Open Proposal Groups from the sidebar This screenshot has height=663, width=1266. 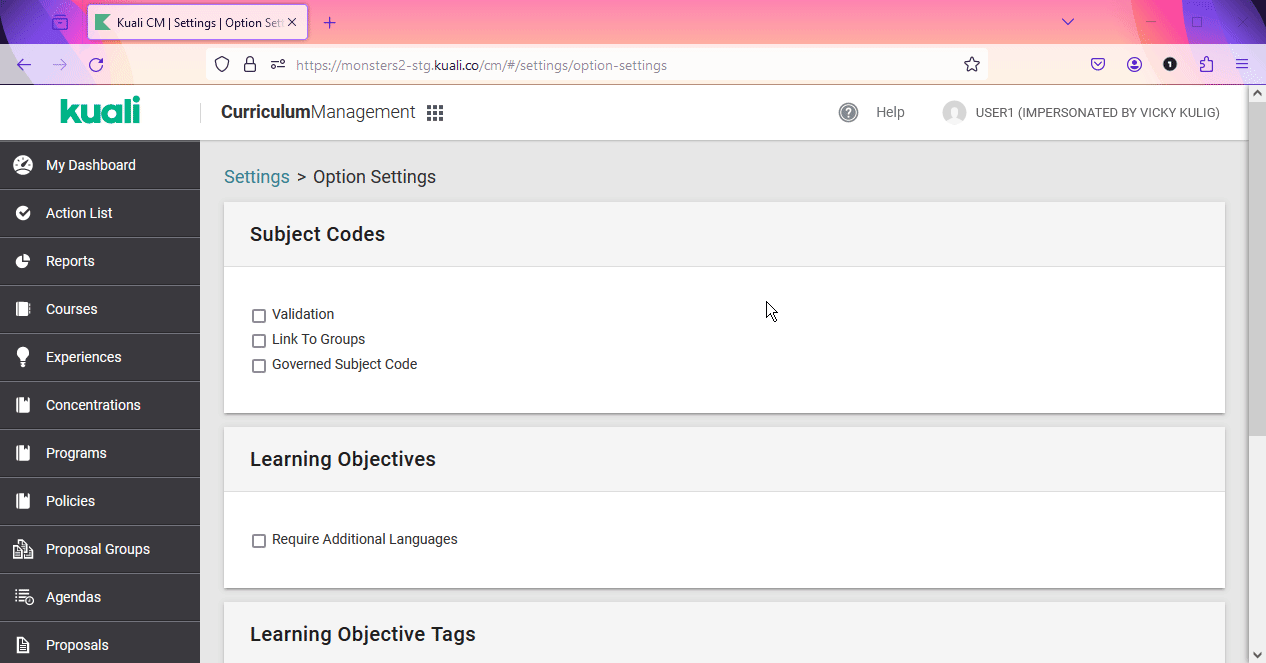[x=97, y=549]
